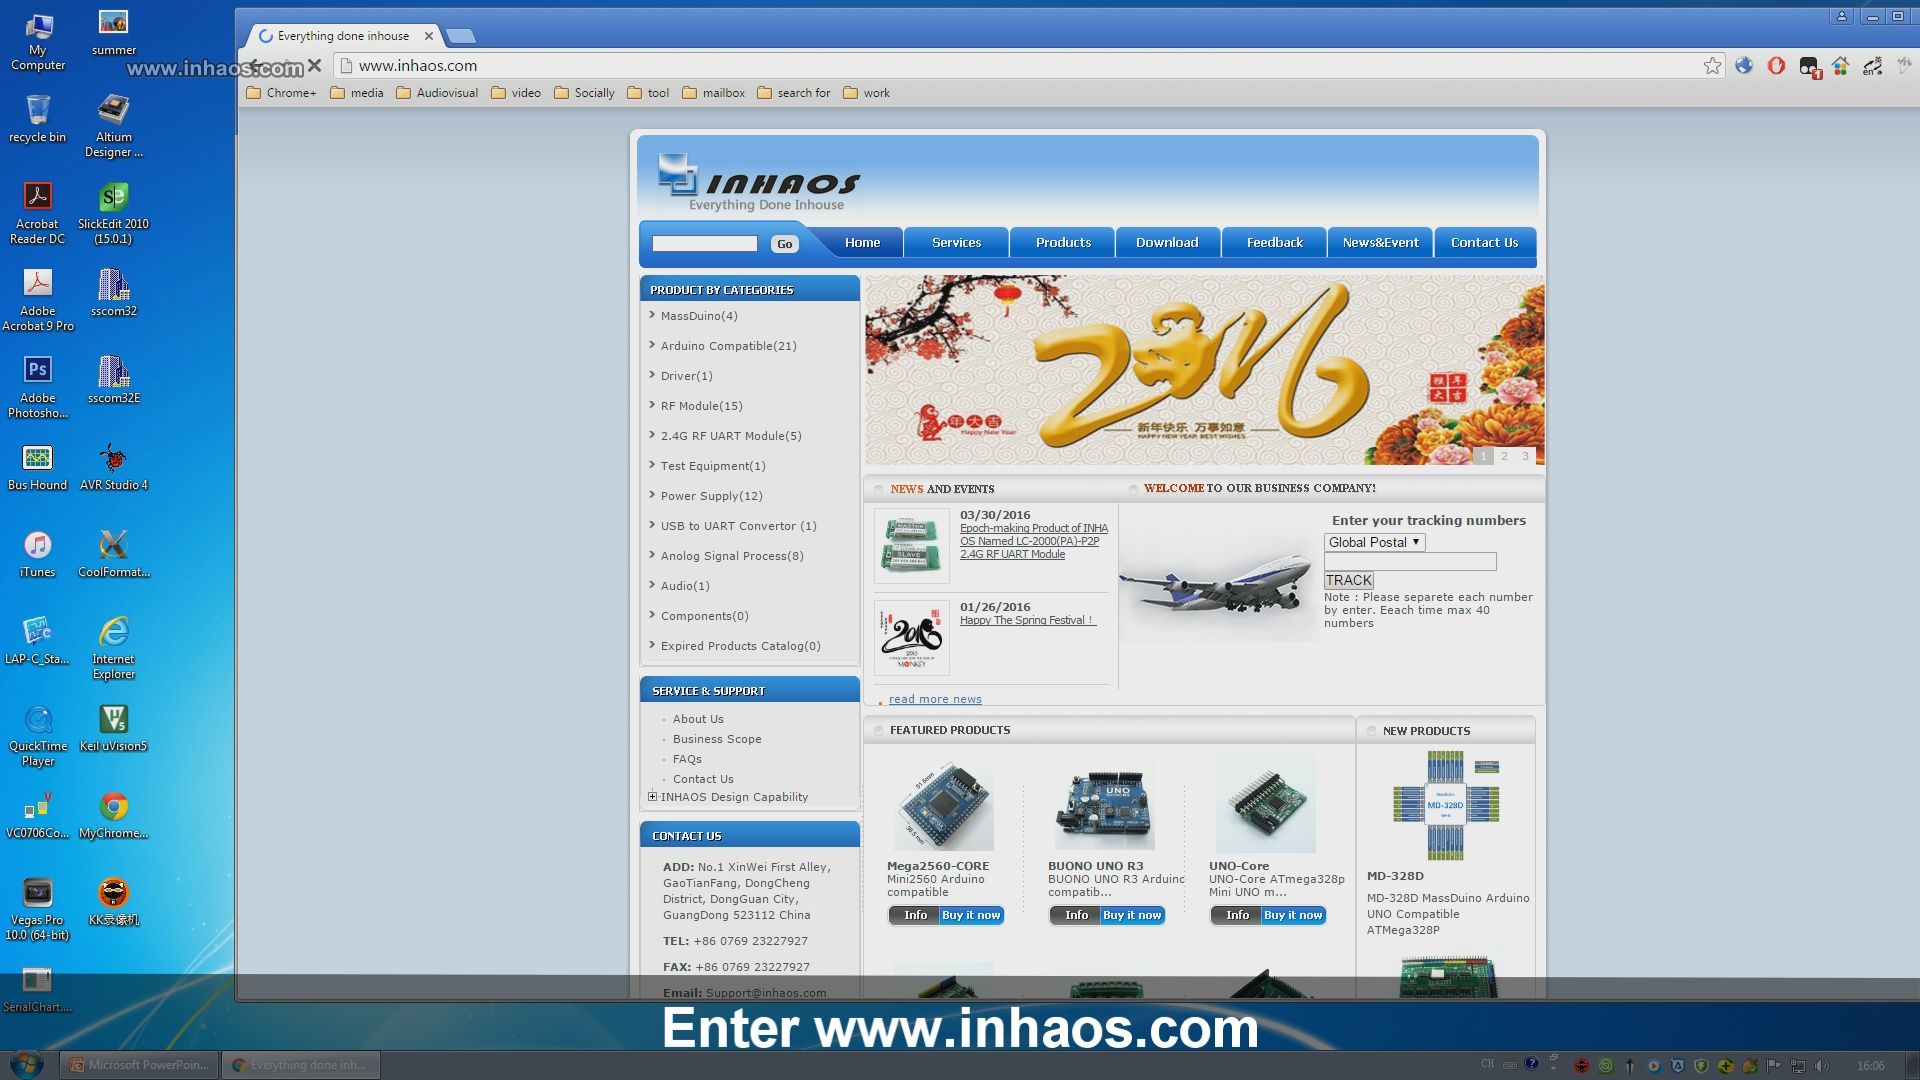Viewport: 1920px width, 1080px height.
Task: Expand INHAOS Design Capability tree item
Action: tap(652, 797)
